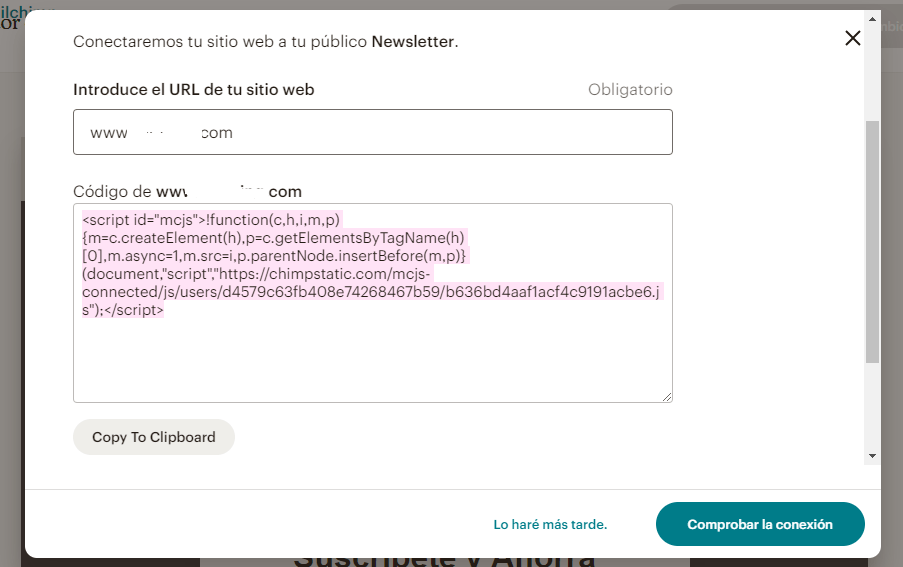Click the dialog scrollbar down arrow
This screenshot has width=903, height=567.
pos(872,456)
